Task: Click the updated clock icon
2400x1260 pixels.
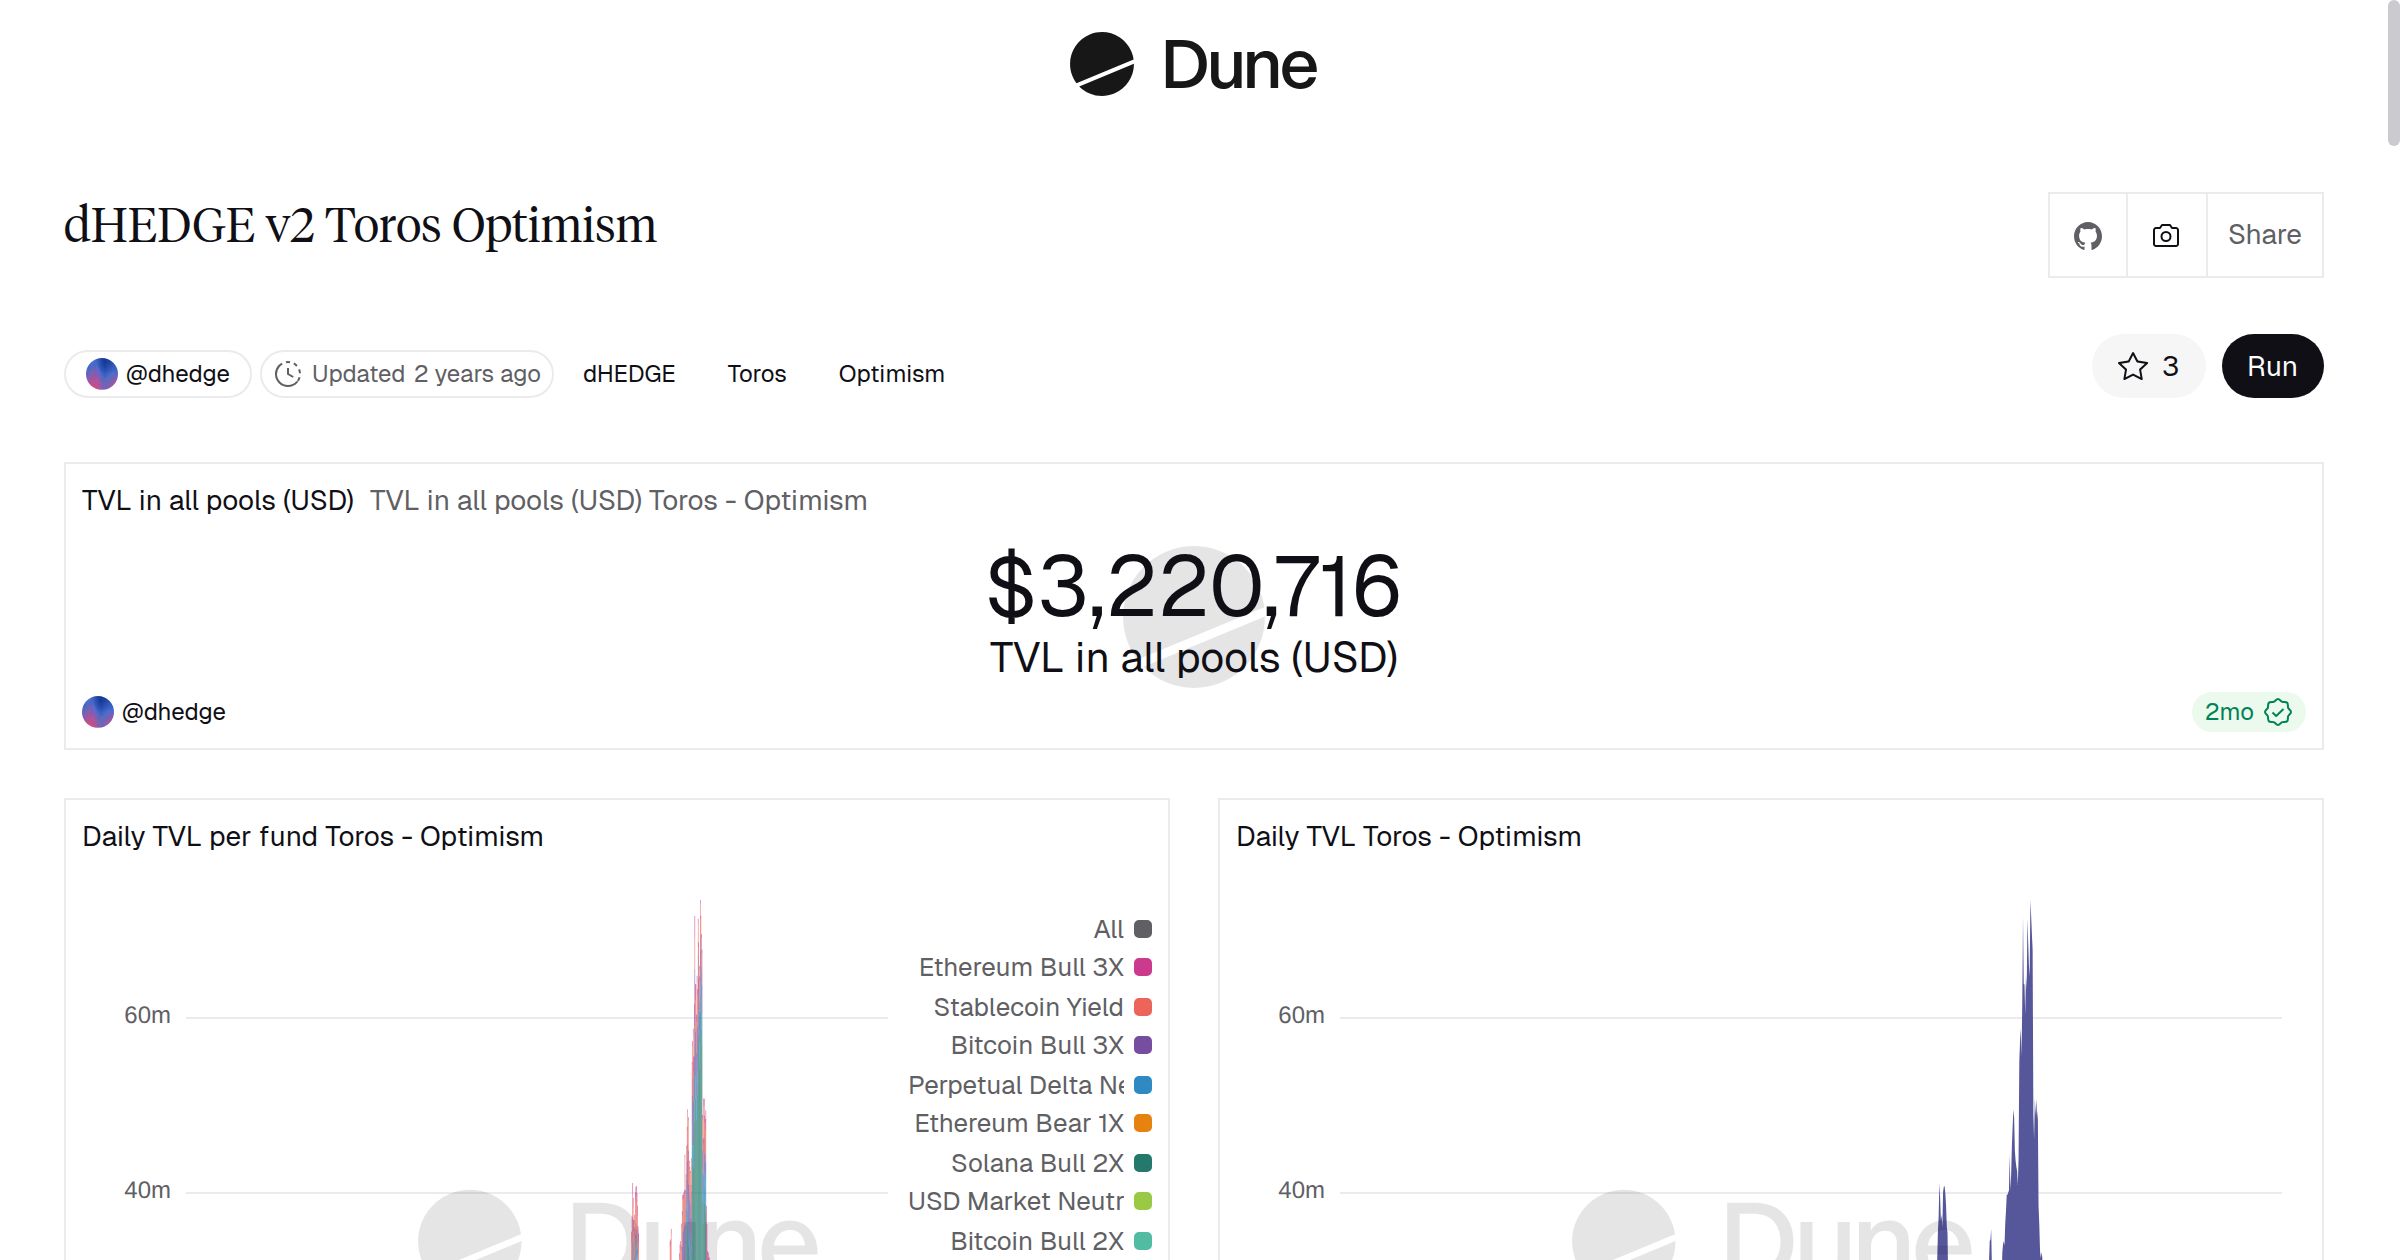Action: tap(288, 374)
